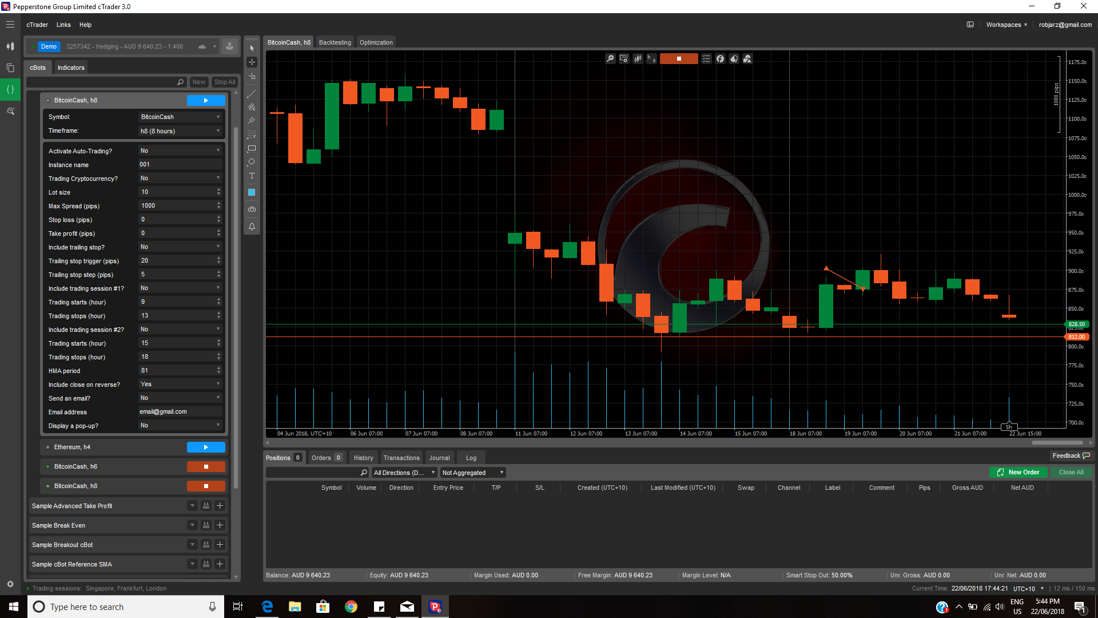Add instance to Sample Advanced Take Profit

pyautogui.click(x=220, y=506)
